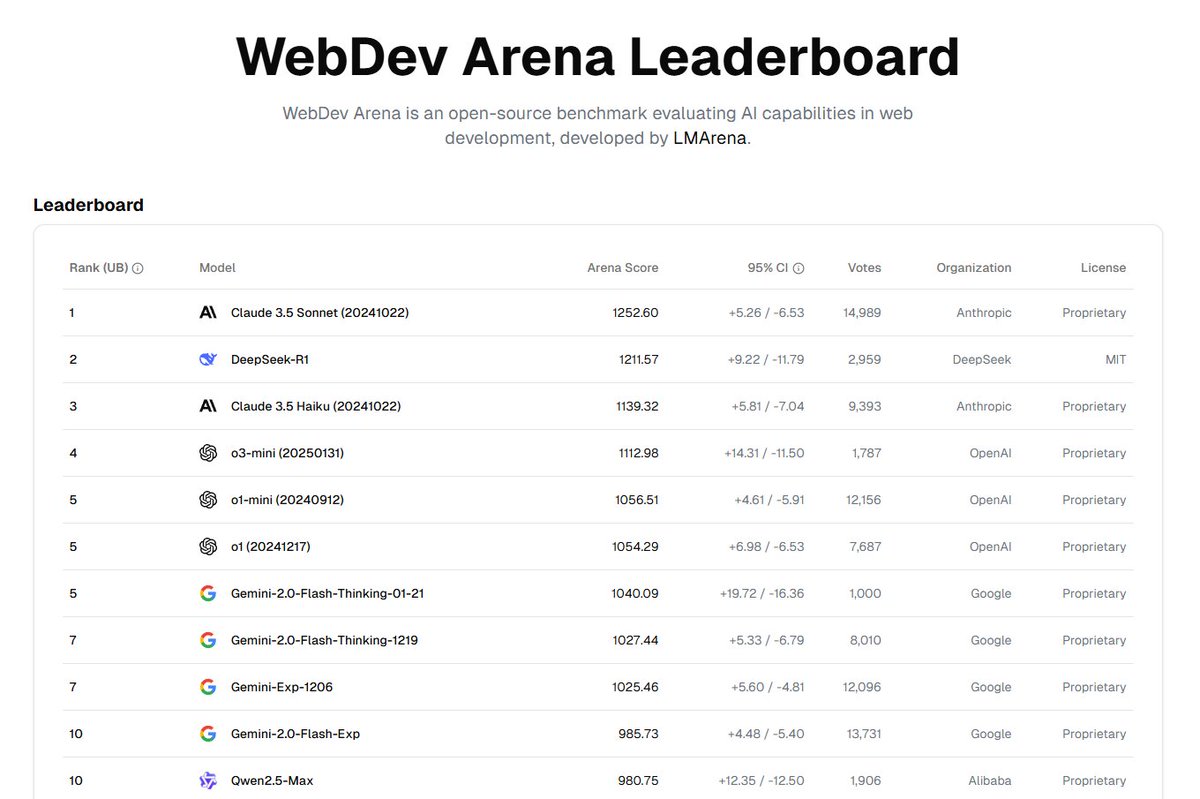1200x799 pixels.
Task: Click the vote count 14,989
Action: 862,313
